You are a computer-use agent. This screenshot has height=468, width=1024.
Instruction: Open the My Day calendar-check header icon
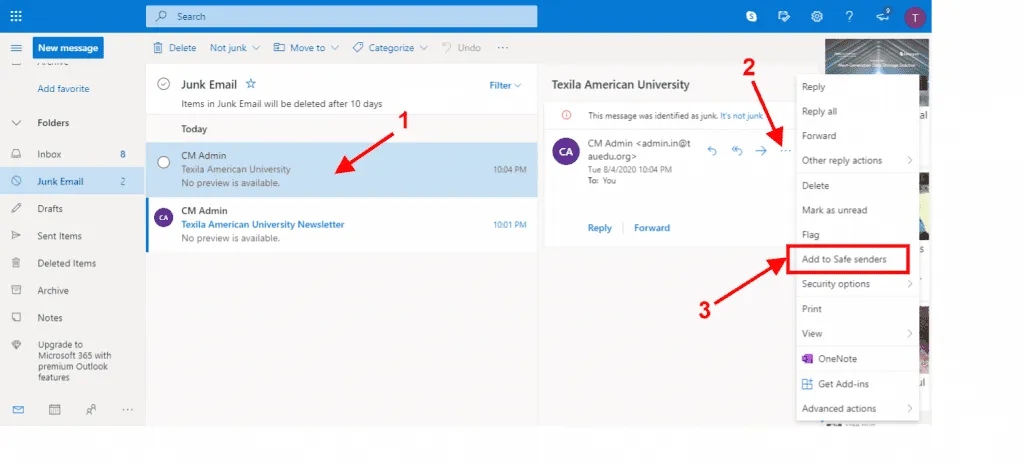(x=784, y=17)
